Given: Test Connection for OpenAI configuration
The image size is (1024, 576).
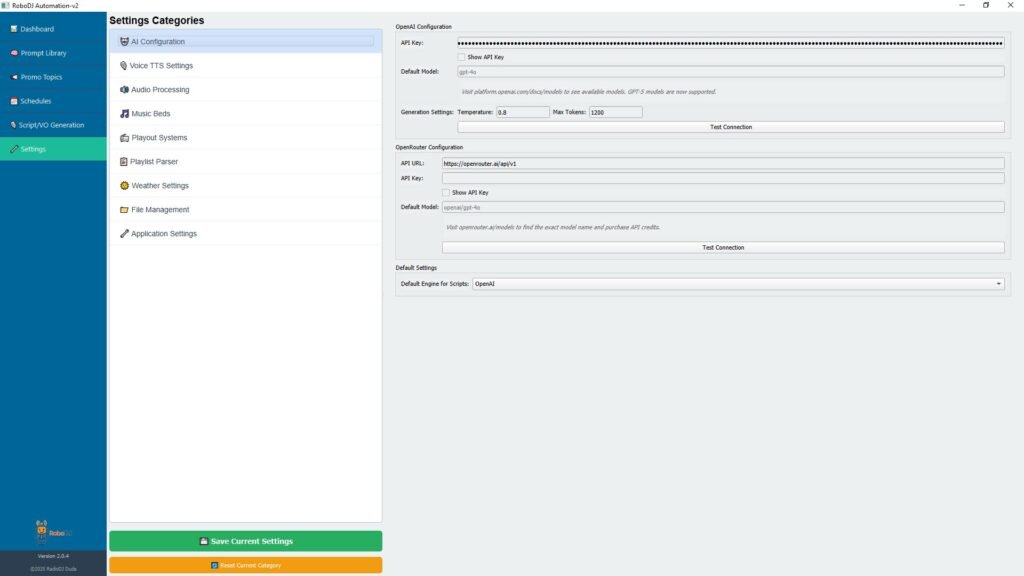Looking at the screenshot, I should [730, 127].
